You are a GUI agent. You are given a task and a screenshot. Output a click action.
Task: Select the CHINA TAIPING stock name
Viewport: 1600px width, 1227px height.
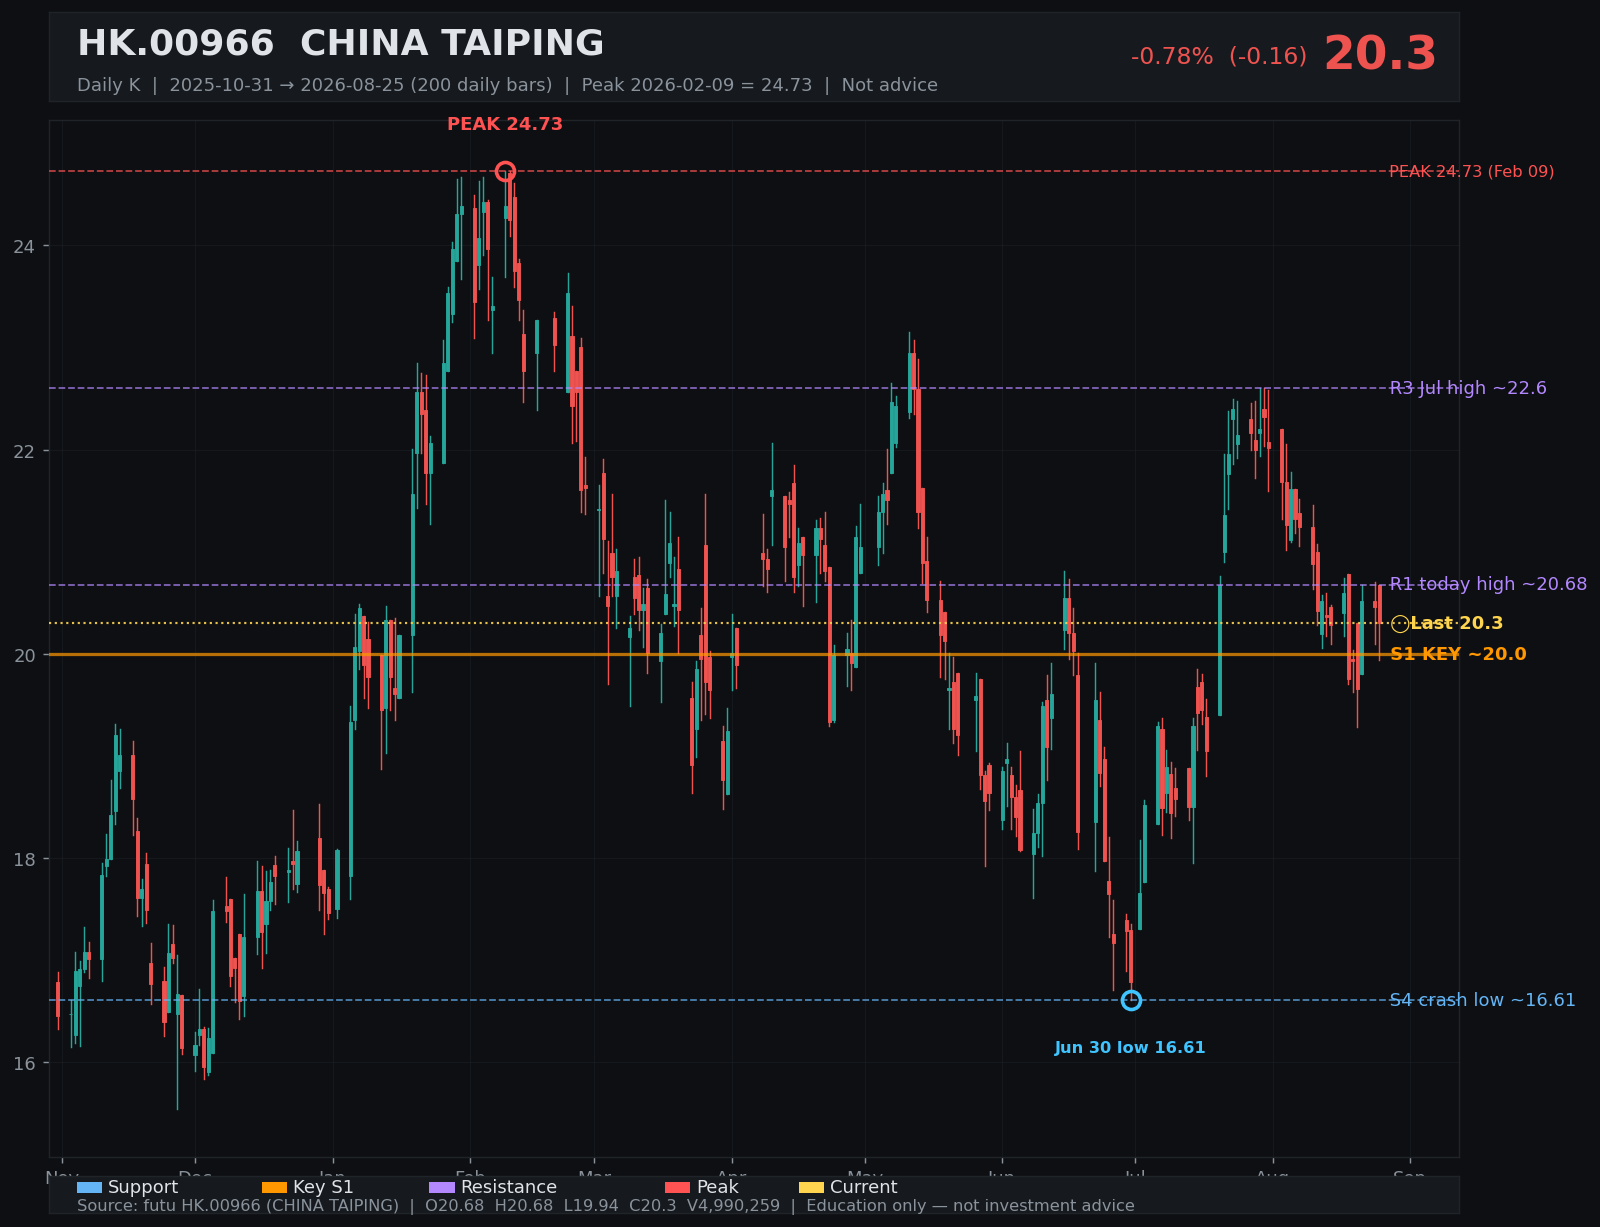452,44
